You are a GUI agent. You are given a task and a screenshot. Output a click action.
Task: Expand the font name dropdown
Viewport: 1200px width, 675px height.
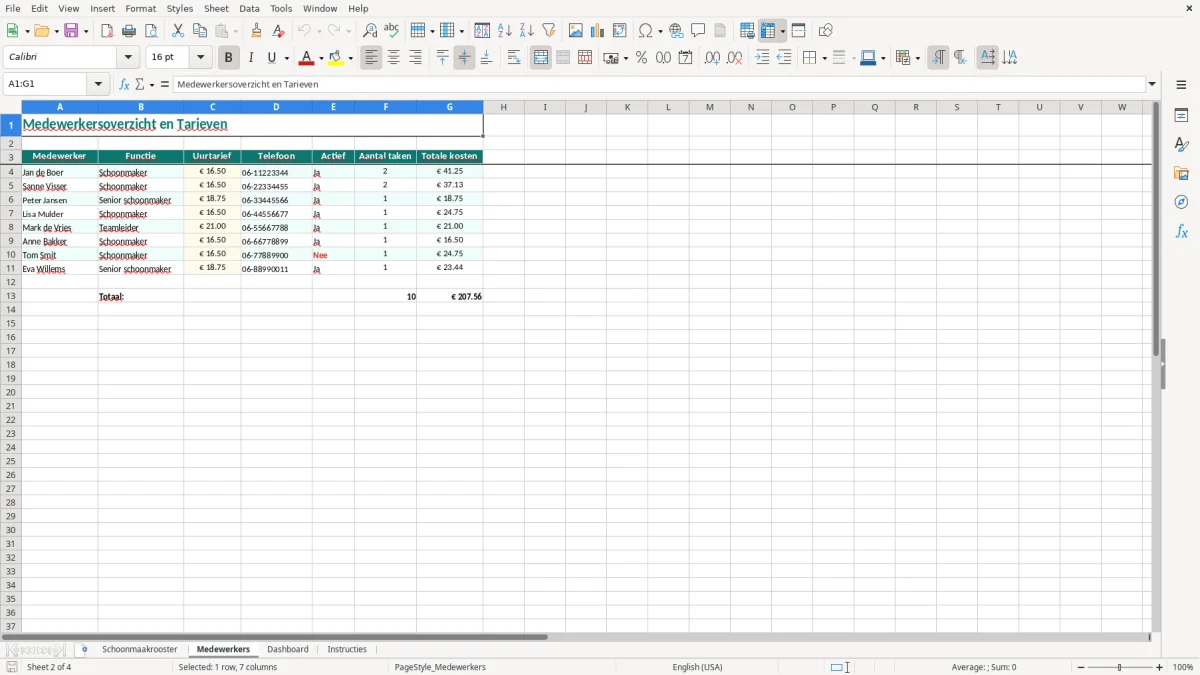(128, 58)
